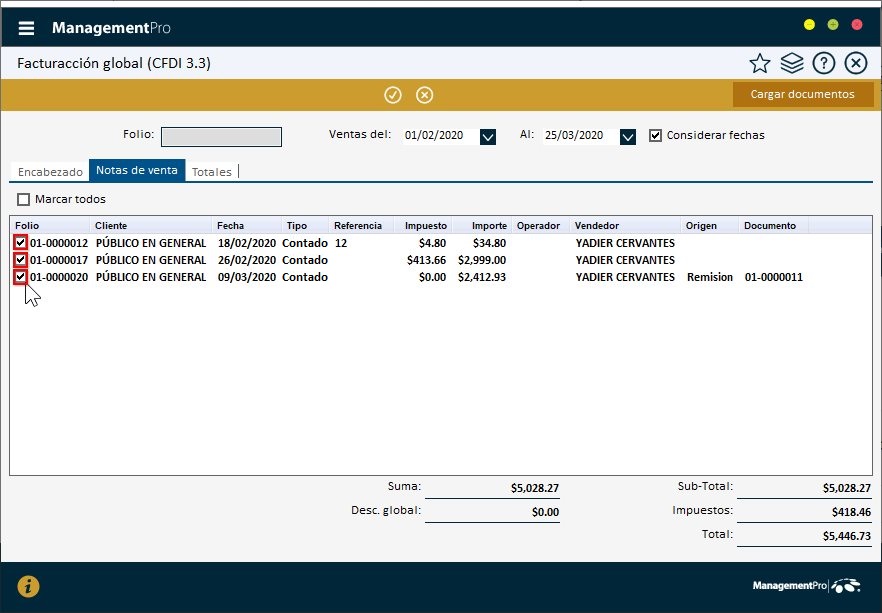Click the date 09/03/2020 cell
Screen dimensions: 882x613
pos(247,277)
